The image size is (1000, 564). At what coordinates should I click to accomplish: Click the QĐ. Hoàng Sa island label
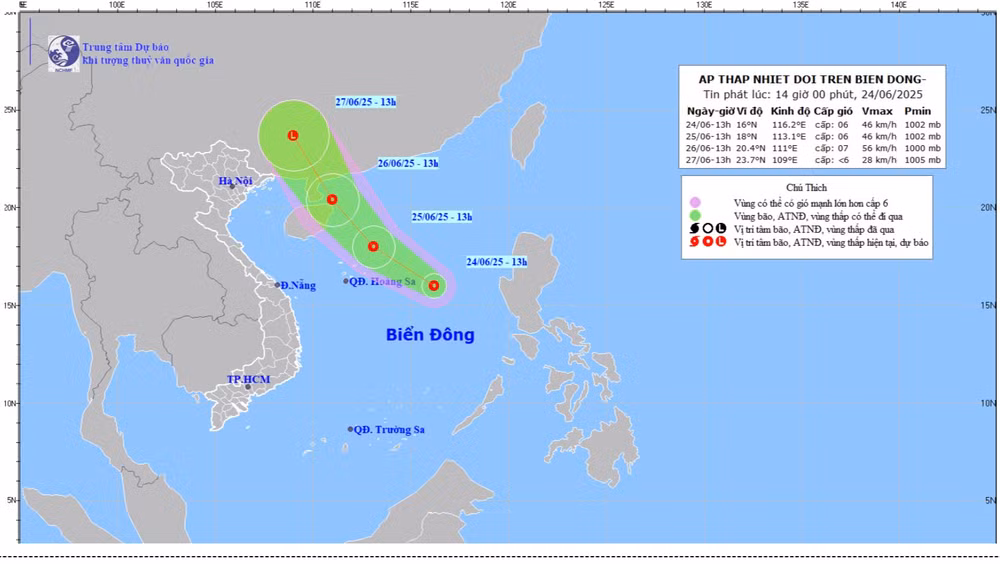point(384,282)
